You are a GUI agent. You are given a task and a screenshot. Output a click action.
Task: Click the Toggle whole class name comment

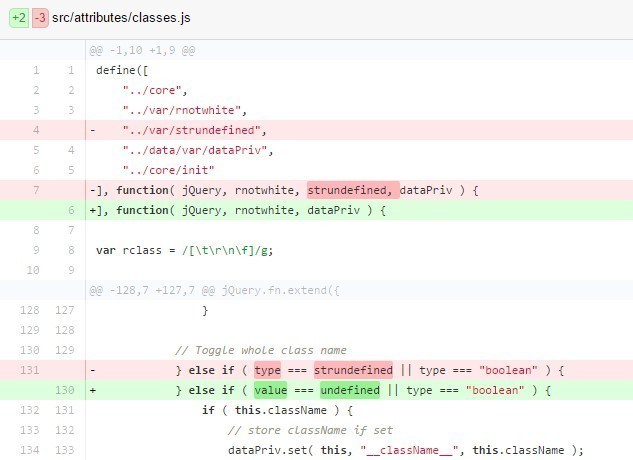tap(261, 350)
